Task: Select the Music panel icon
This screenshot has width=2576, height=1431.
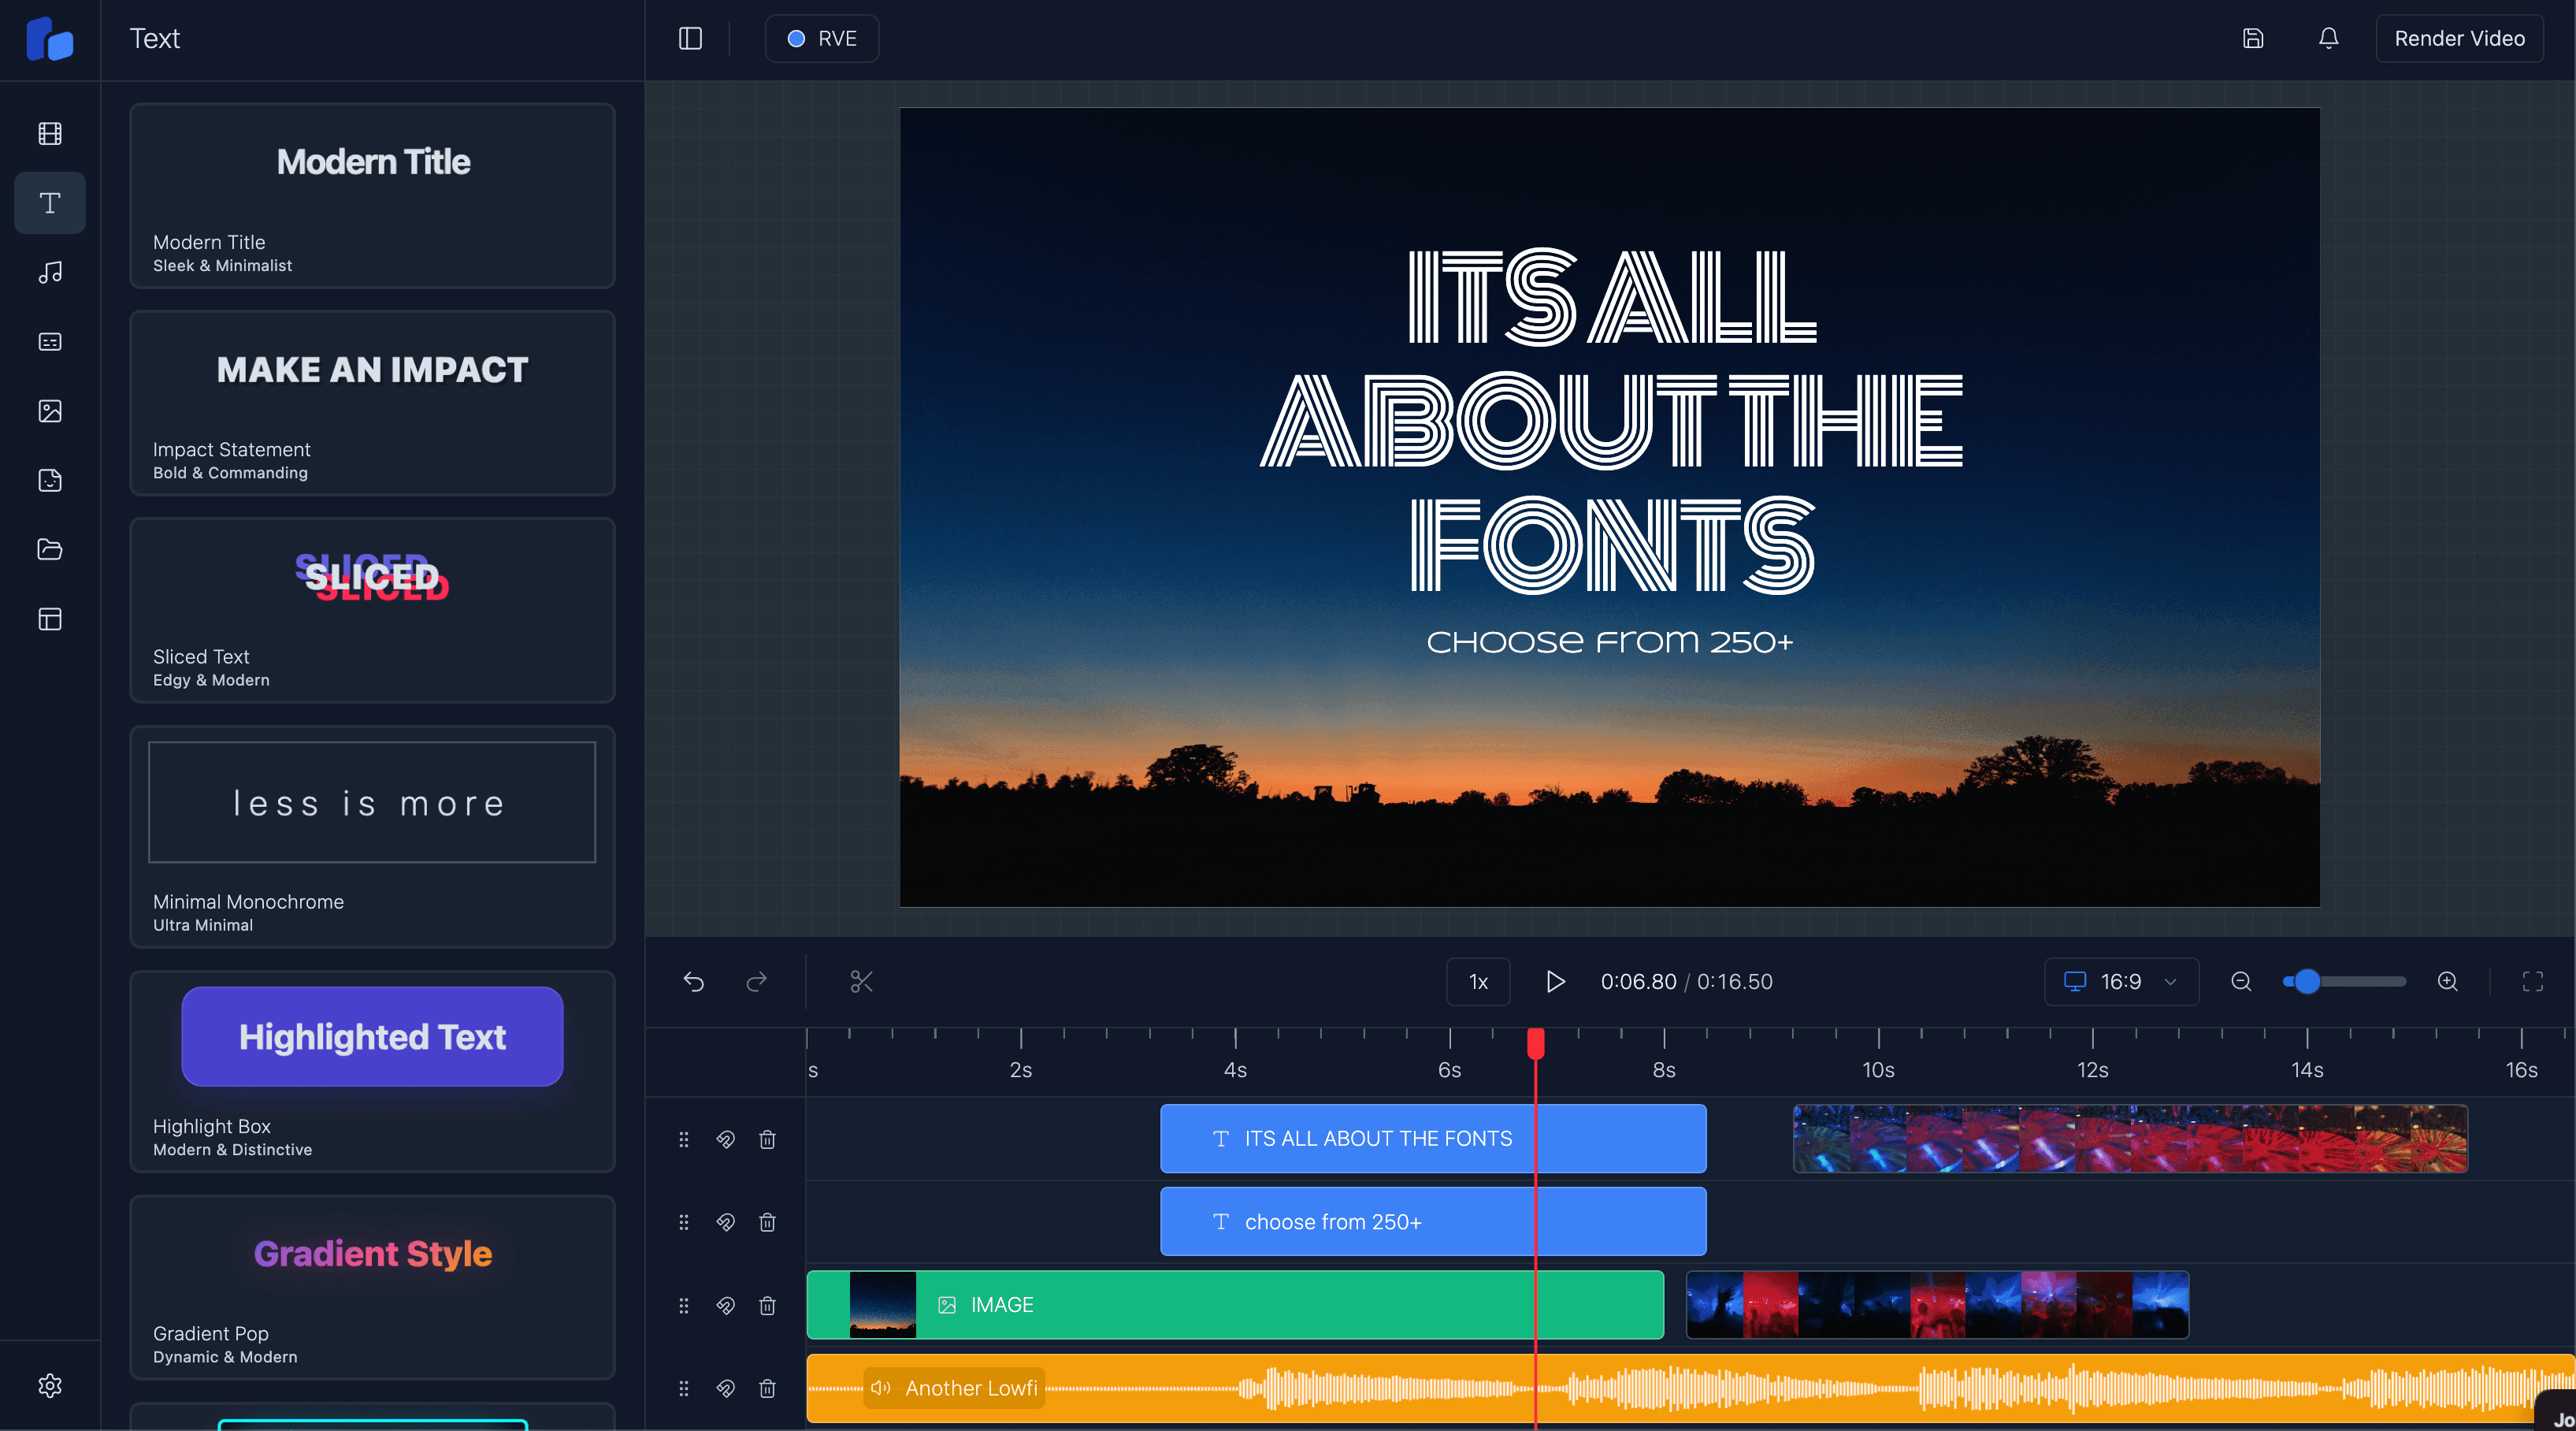Action: (x=49, y=273)
